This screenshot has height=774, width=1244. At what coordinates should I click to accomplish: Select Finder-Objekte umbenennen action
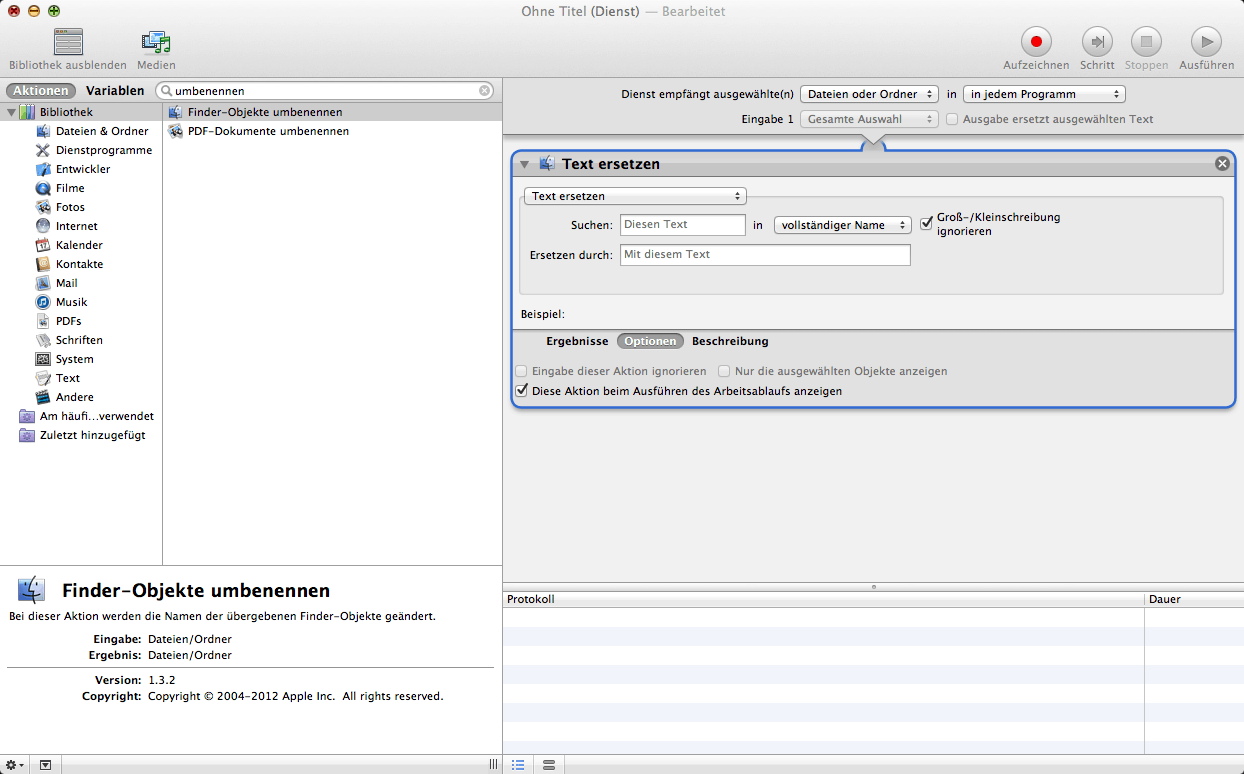coord(265,112)
